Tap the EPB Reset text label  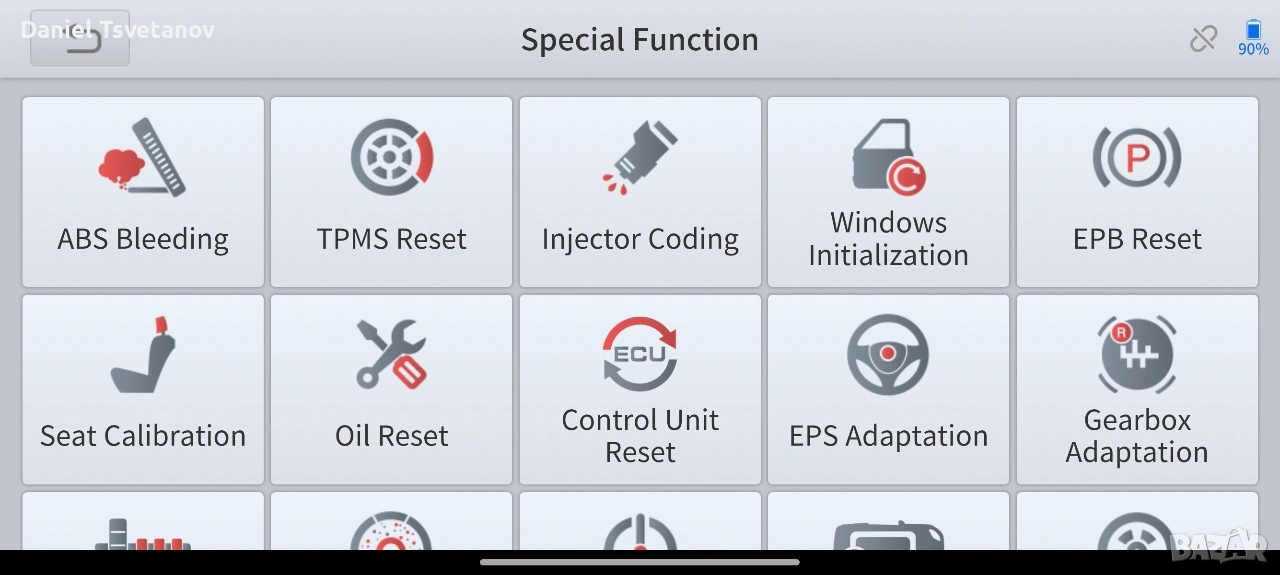tap(1137, 239)
